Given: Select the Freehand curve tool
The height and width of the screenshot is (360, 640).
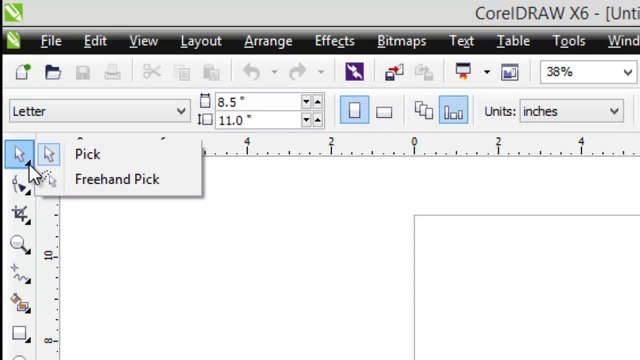Looking at the screenshot, I should [x=20, y=274].
